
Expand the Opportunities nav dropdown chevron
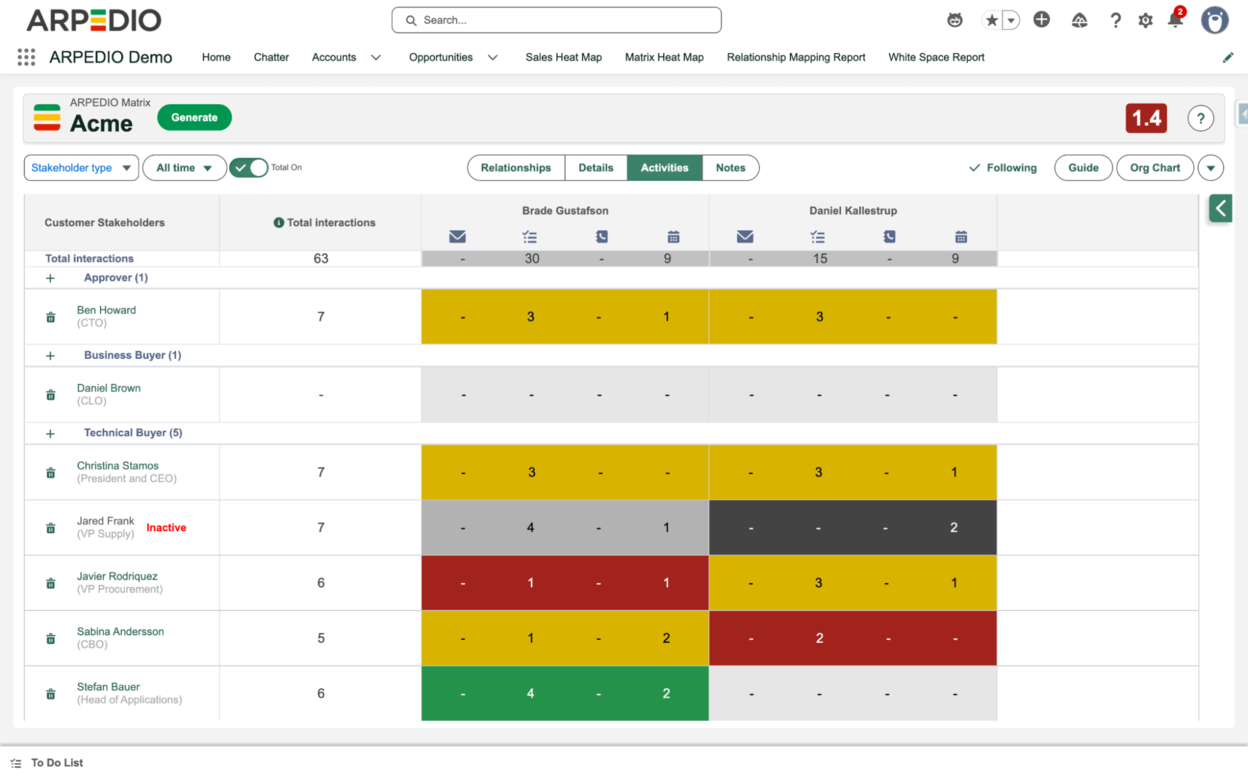click(493, 58)
